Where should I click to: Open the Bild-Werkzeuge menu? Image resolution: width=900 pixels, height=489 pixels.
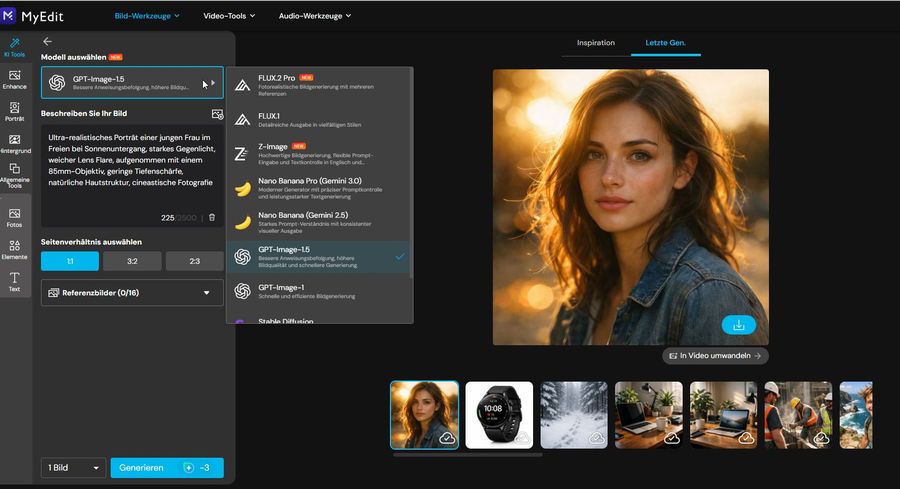[147, 16]
